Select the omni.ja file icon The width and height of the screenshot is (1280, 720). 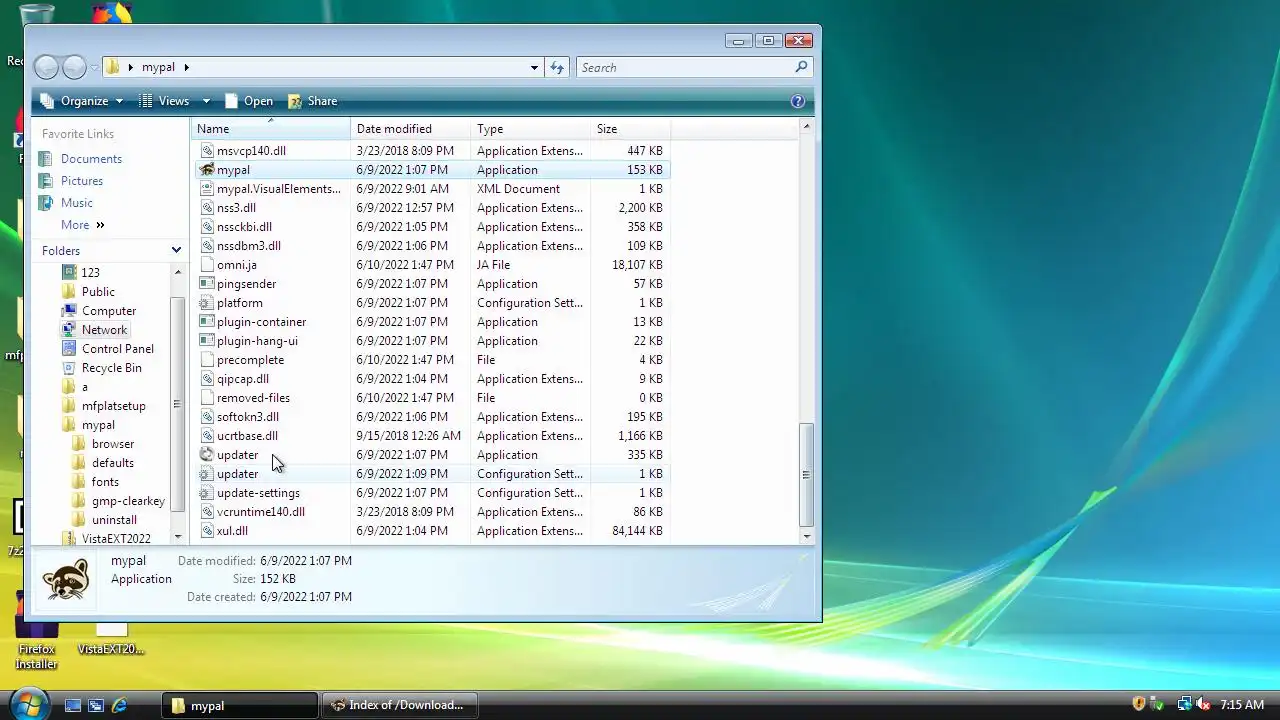point(207,265)
